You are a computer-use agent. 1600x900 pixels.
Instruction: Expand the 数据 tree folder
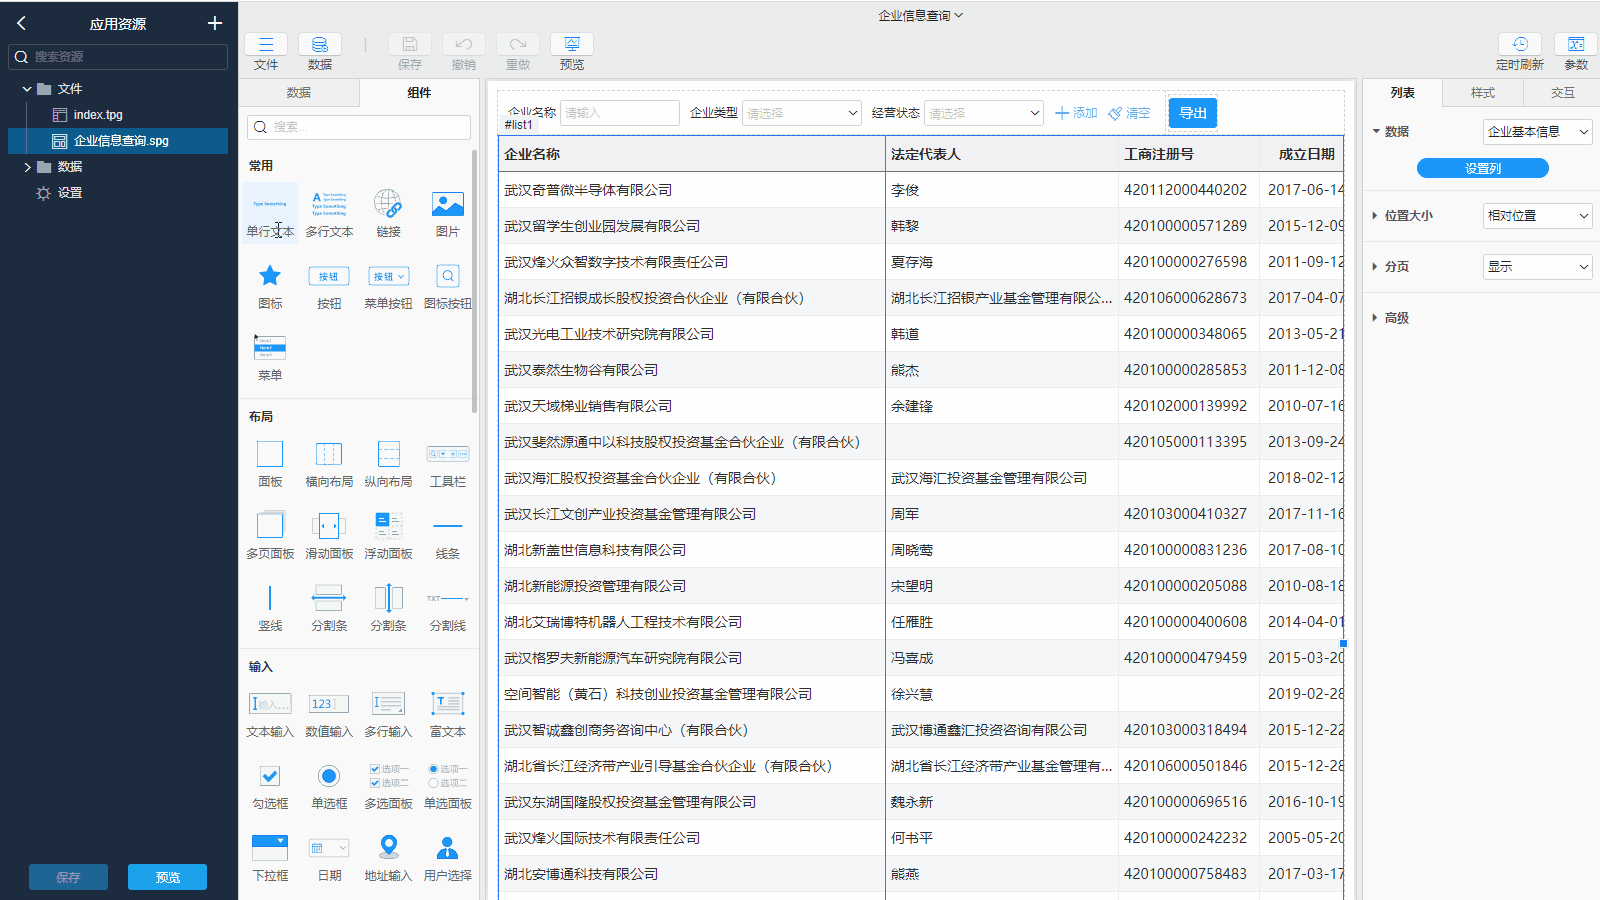point(26,167)
